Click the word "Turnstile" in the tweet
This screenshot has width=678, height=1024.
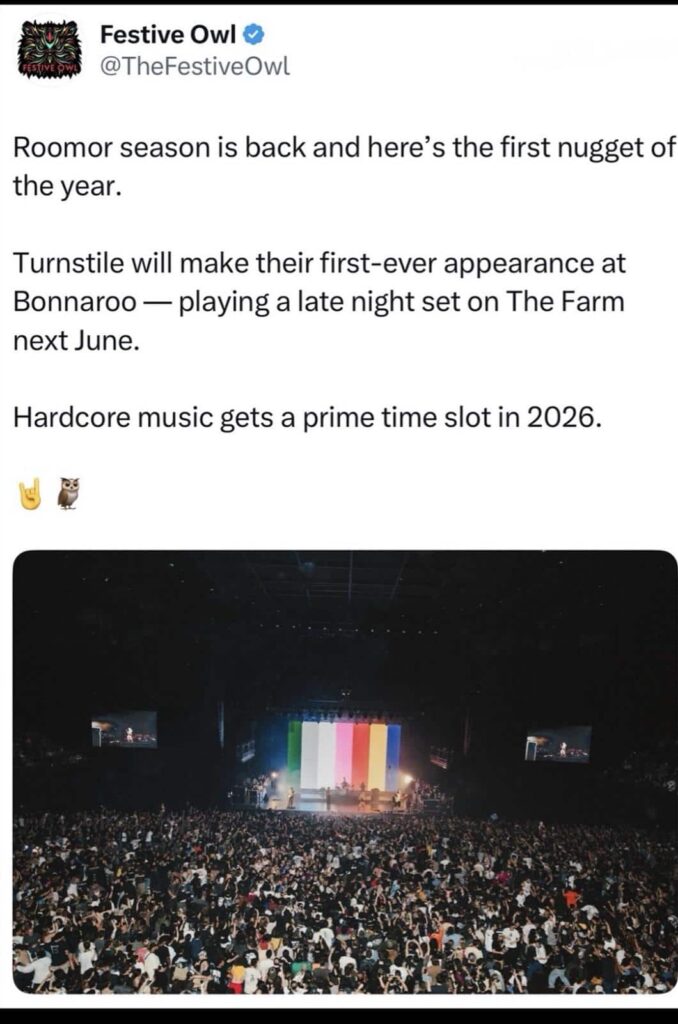click(x=61, y=264)
